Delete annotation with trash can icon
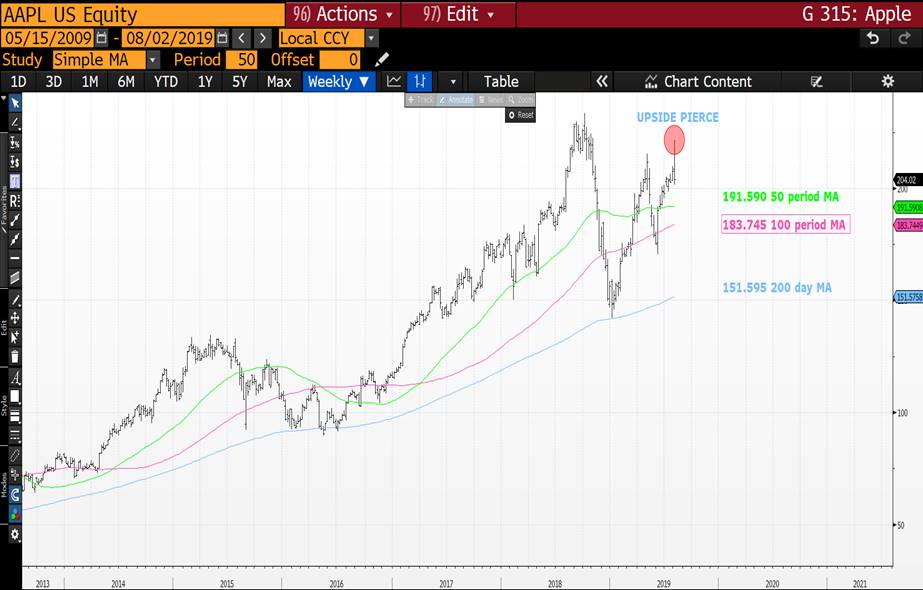The width and height of the screenshot is (923, 590). coord(15,356)
